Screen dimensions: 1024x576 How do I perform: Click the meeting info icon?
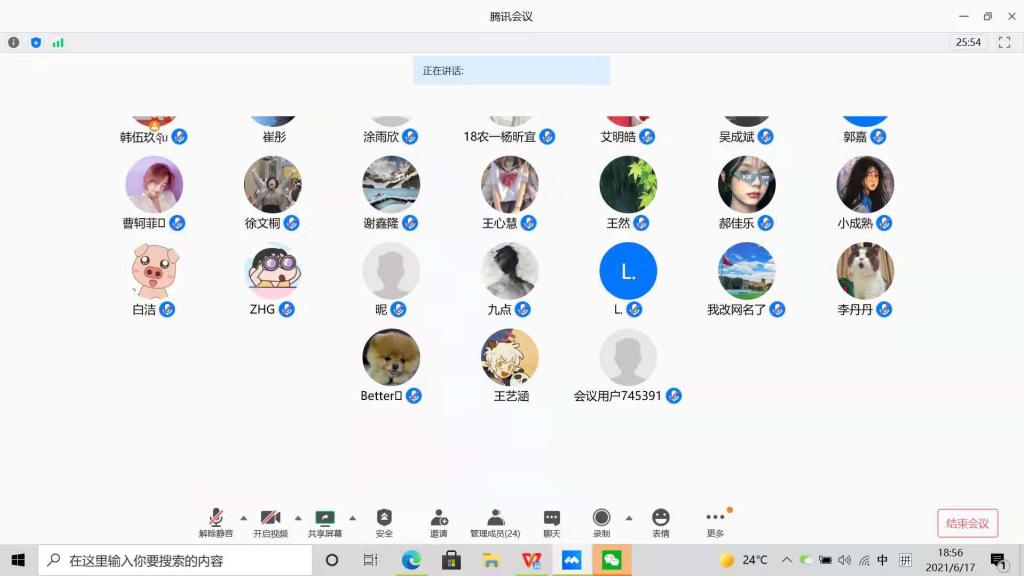click(14, 43)
